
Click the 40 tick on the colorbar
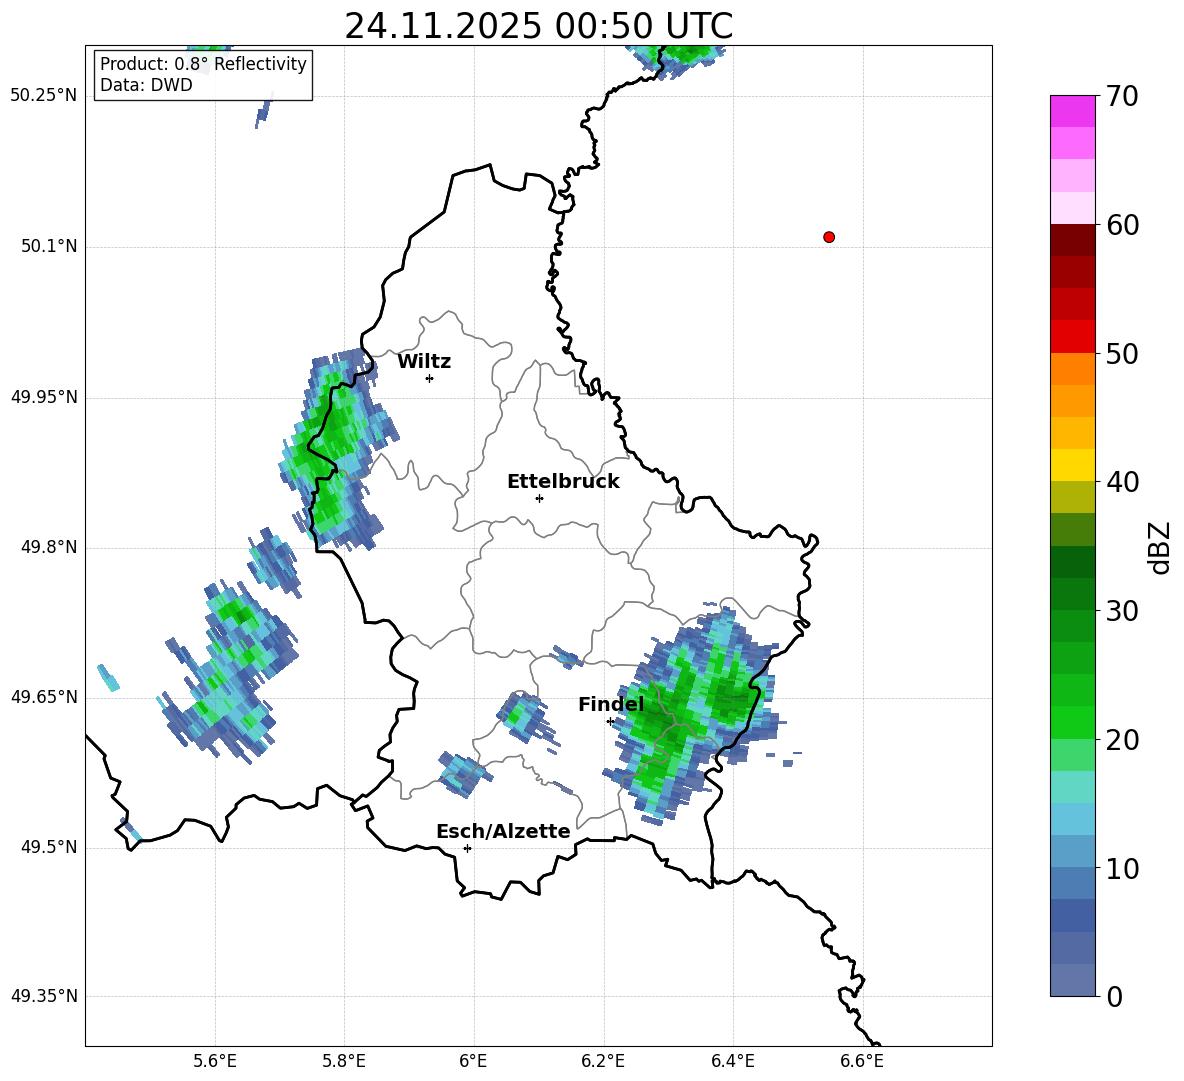pyautogui.click(x=1121, y=482)
